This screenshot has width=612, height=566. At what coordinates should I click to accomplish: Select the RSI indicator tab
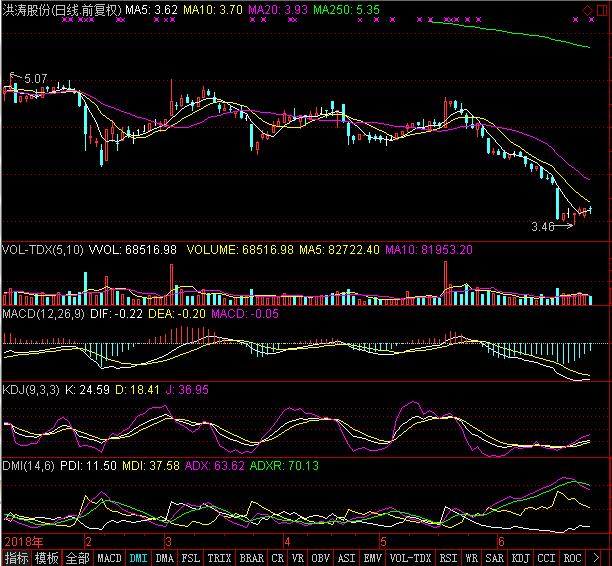pyautogui.click(x=448, y=558)
